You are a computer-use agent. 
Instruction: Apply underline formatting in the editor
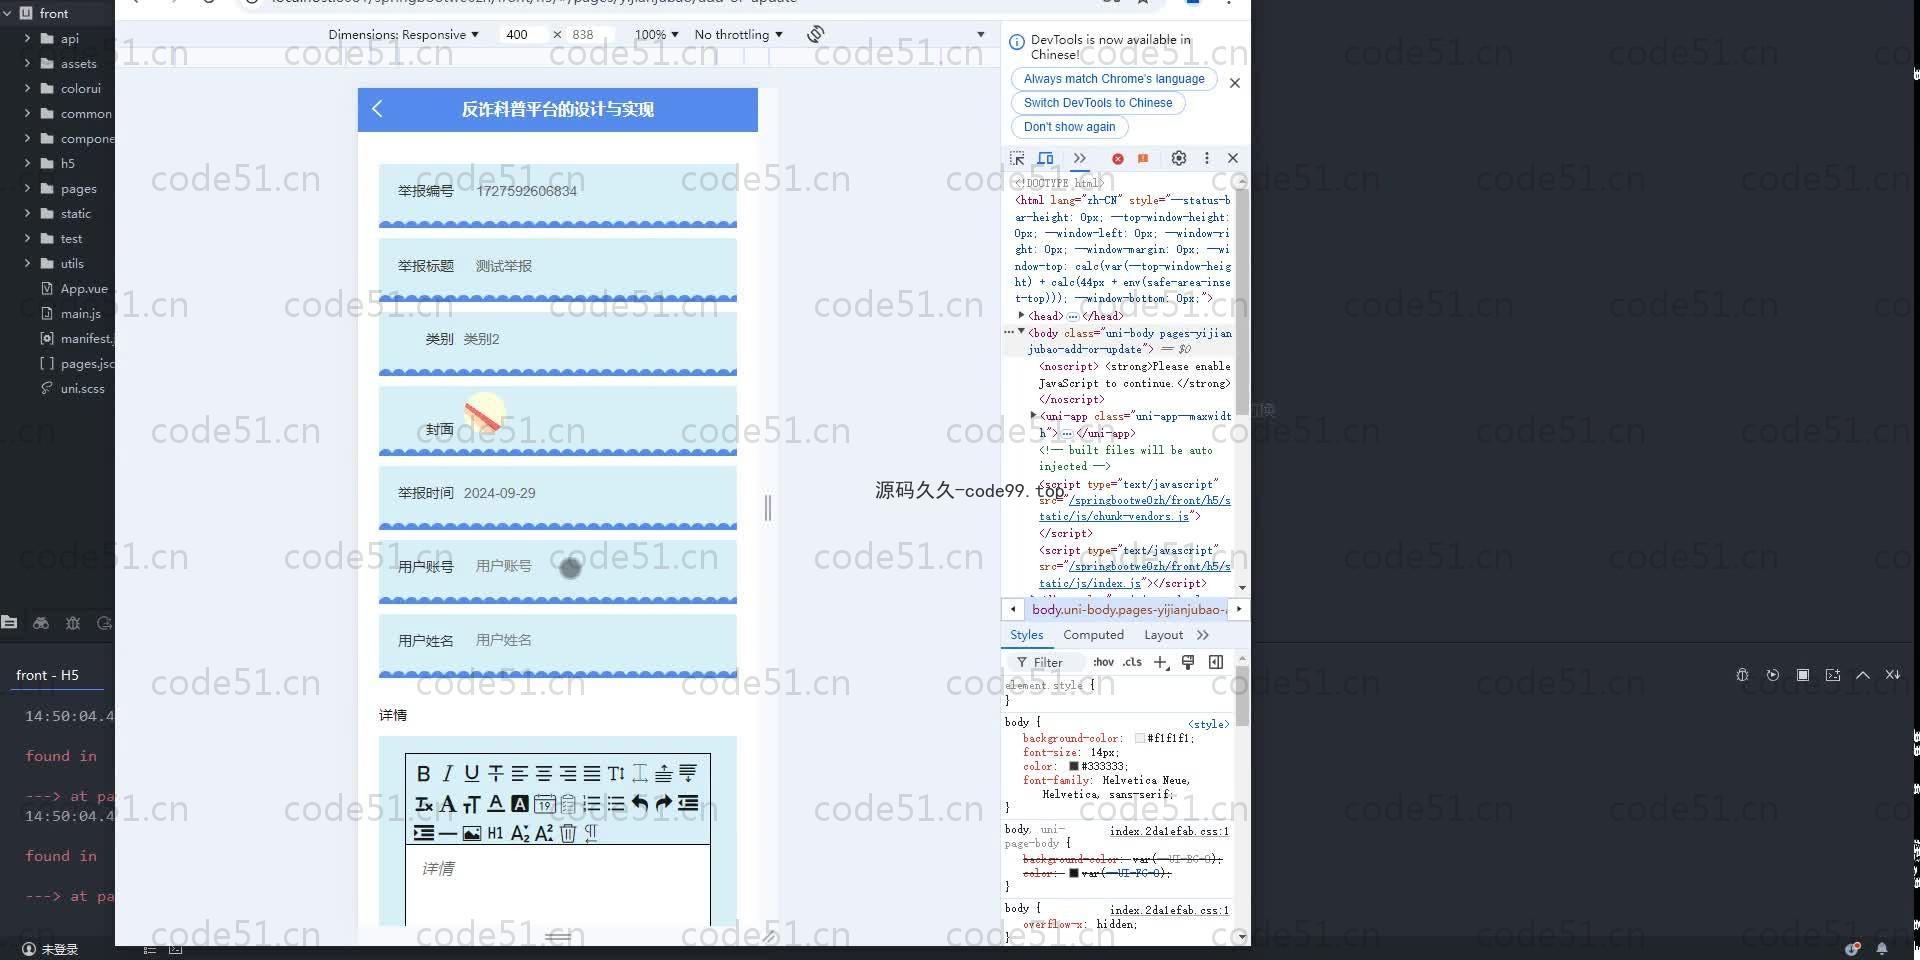(x=471, y=773)
